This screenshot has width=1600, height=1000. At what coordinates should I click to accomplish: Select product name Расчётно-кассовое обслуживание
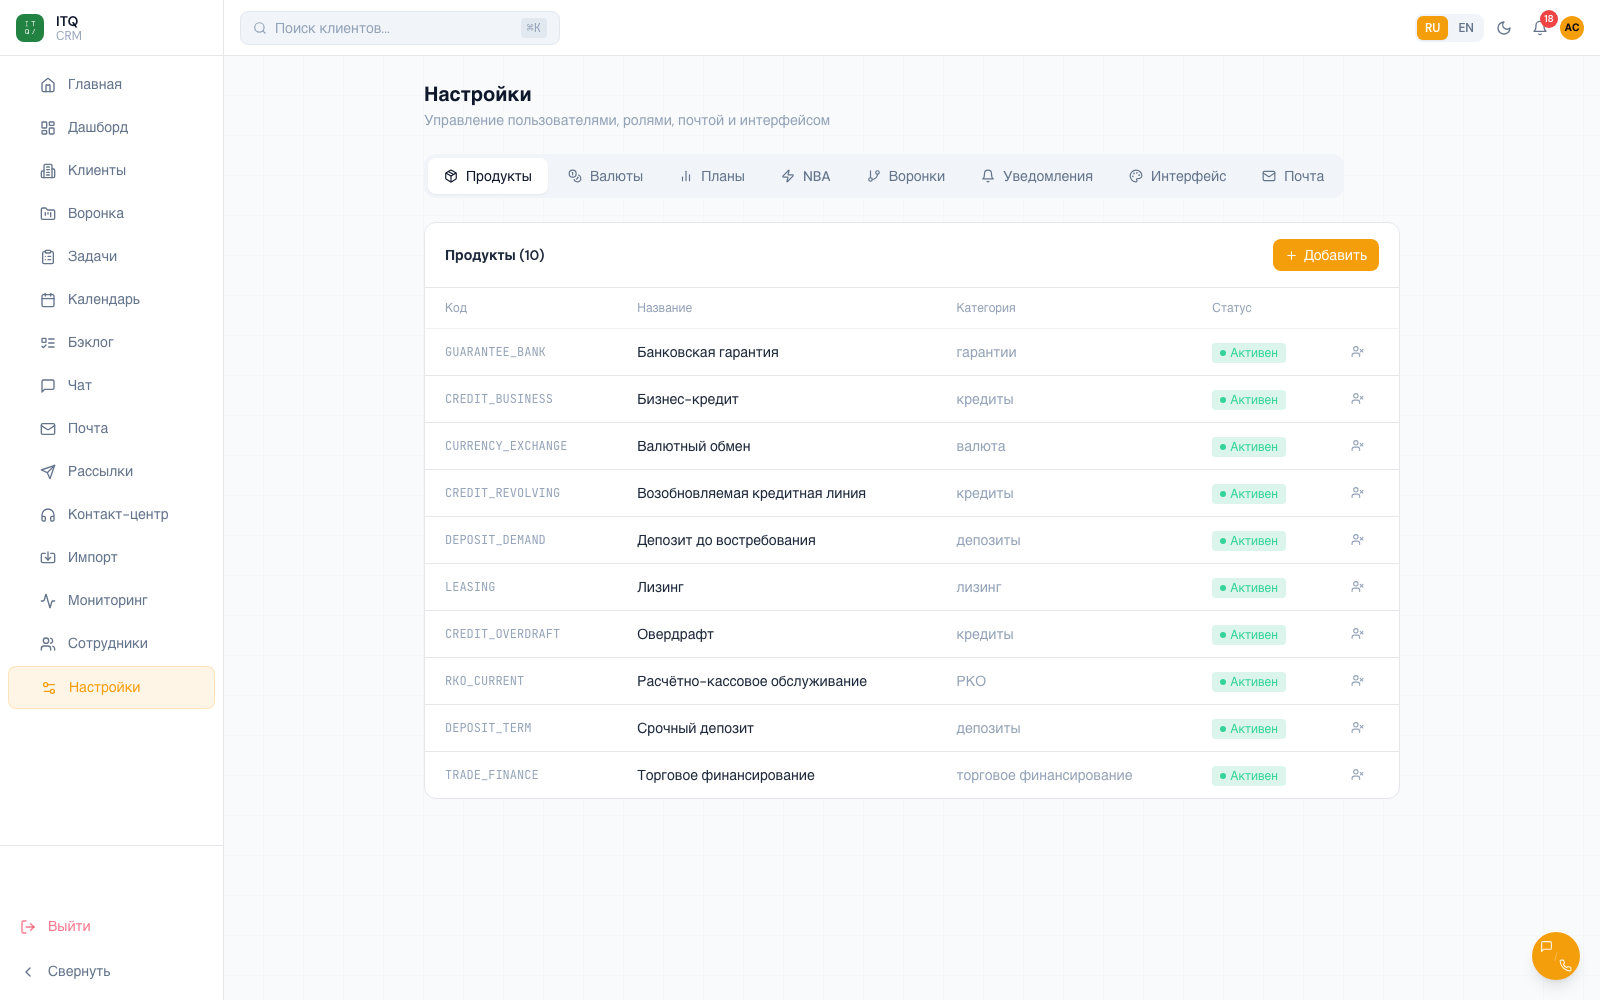pyautogui.click(x=752, y=681)
